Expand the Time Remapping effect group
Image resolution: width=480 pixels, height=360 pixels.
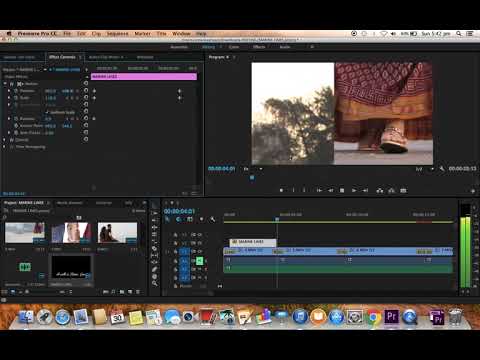[x=5, y=147]
